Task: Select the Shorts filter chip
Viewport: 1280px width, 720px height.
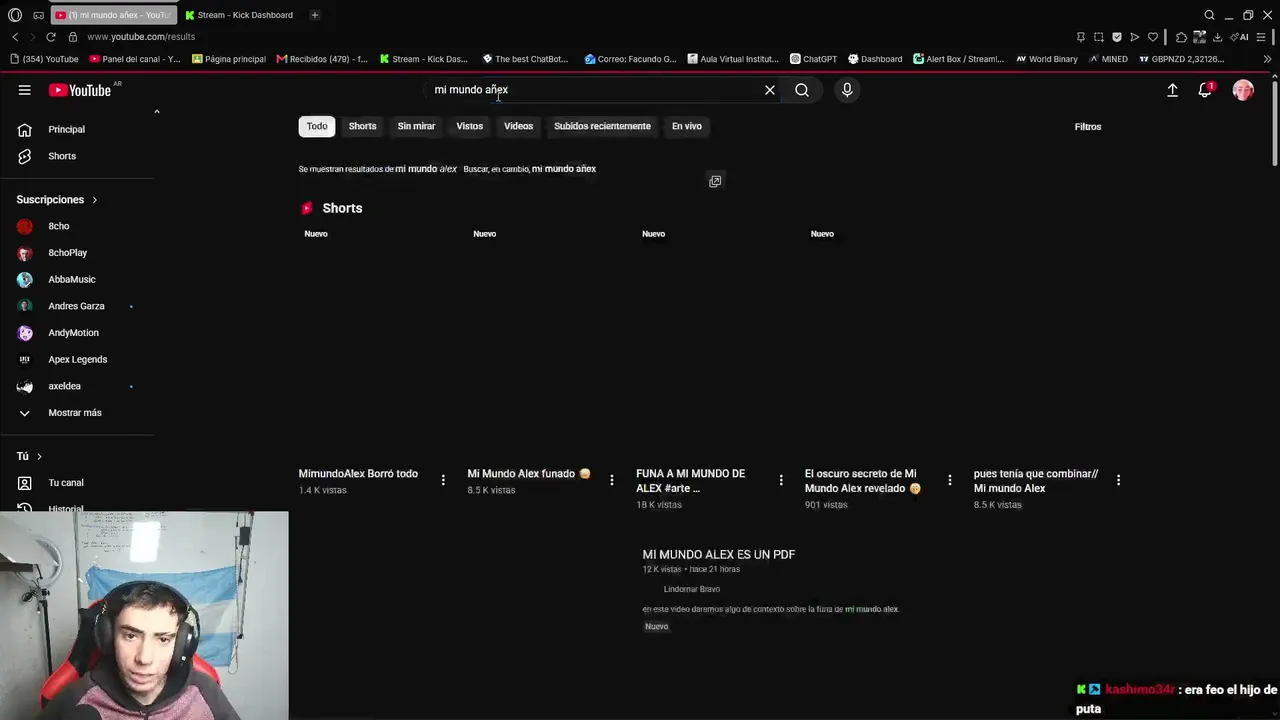Action: point(362,126)
